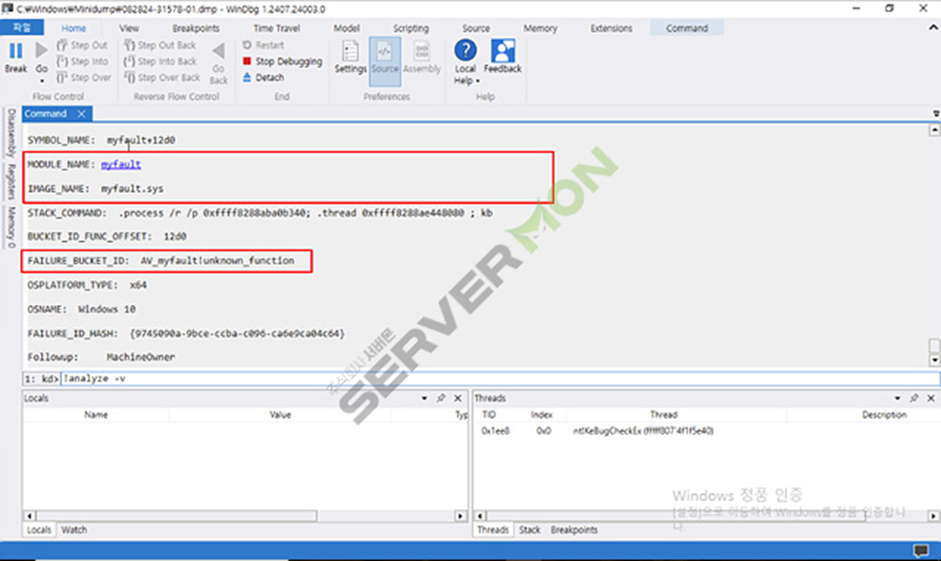Switch to the Breakpoints bottom tab
This screenshot has height=561, width=941.
click(x=574, y=530)
